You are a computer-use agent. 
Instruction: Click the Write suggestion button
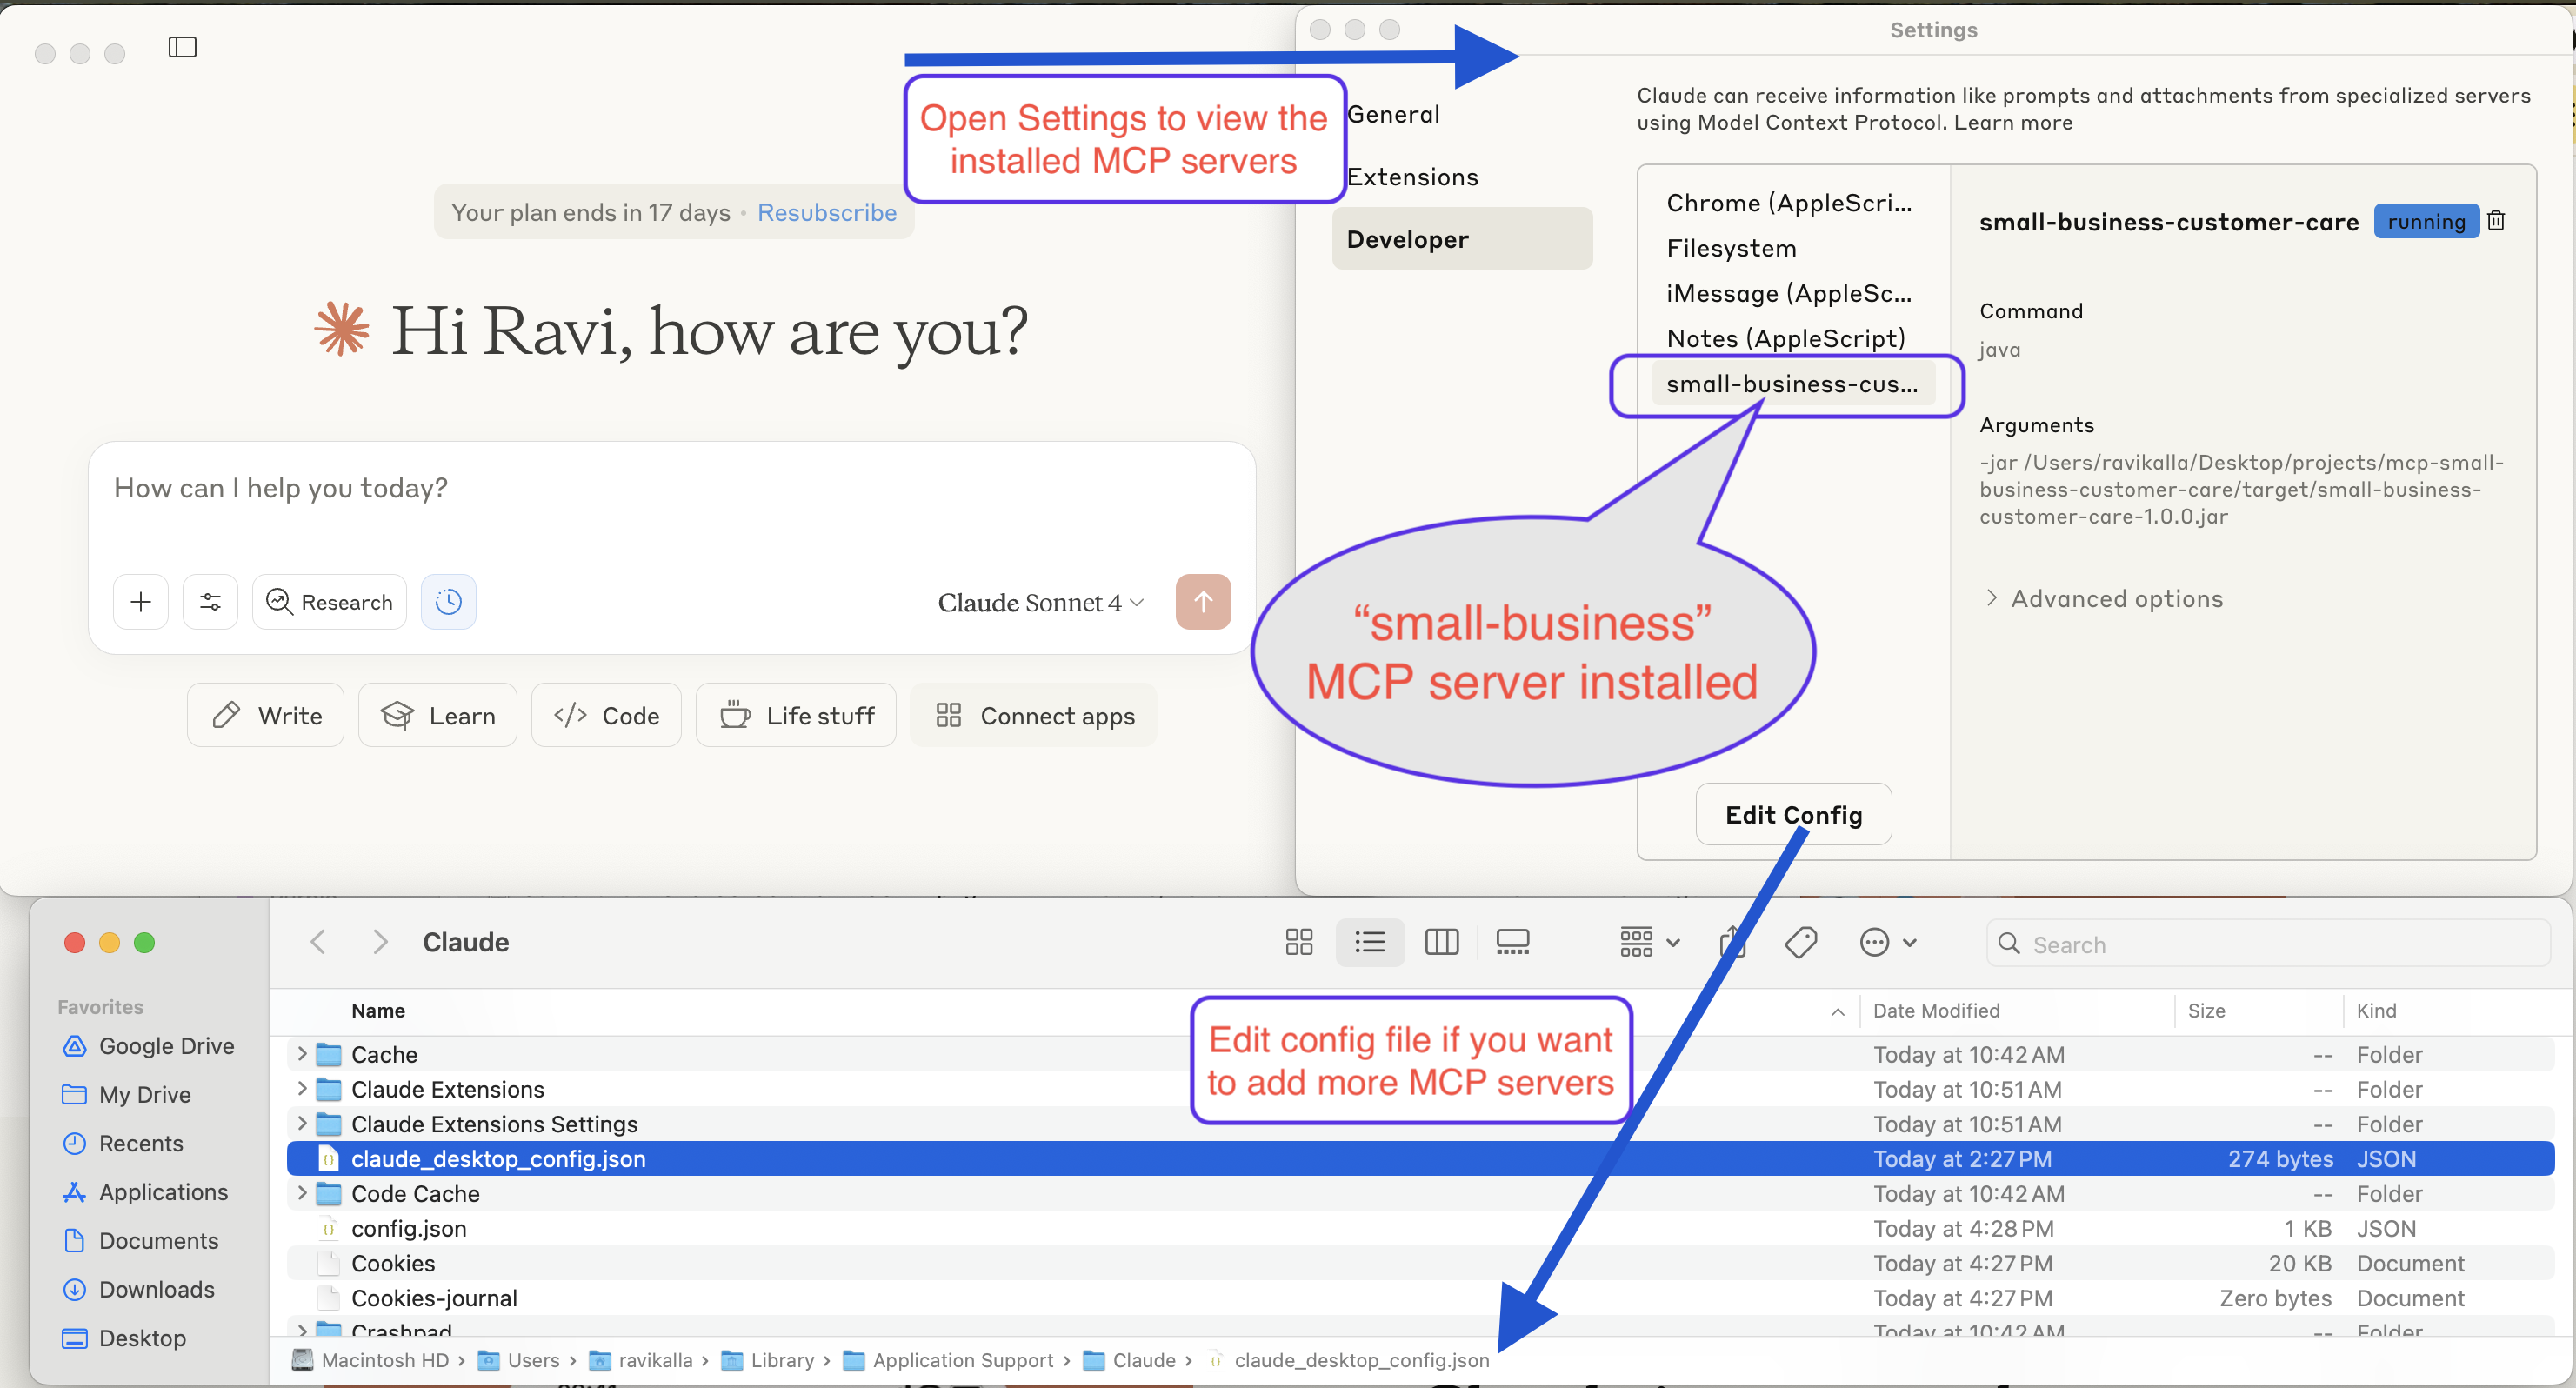[x=265, y=715]
